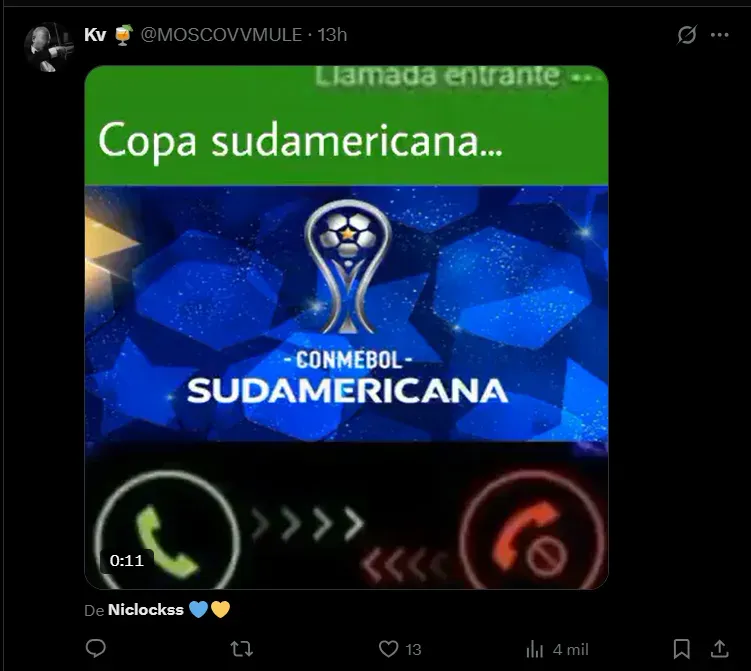Open the Grok explain-post icon
751x671 pixels.
(x=687, y=34)
